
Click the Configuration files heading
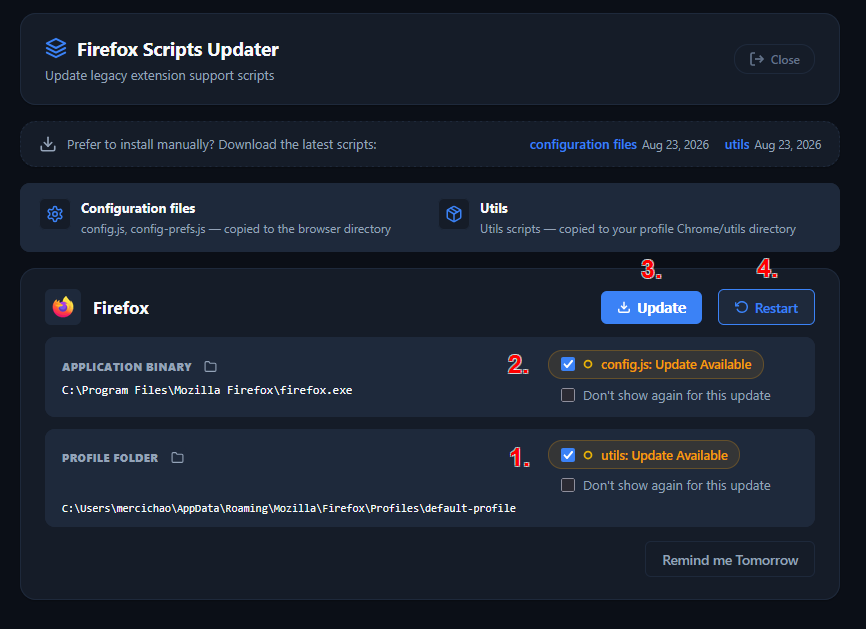138,208
